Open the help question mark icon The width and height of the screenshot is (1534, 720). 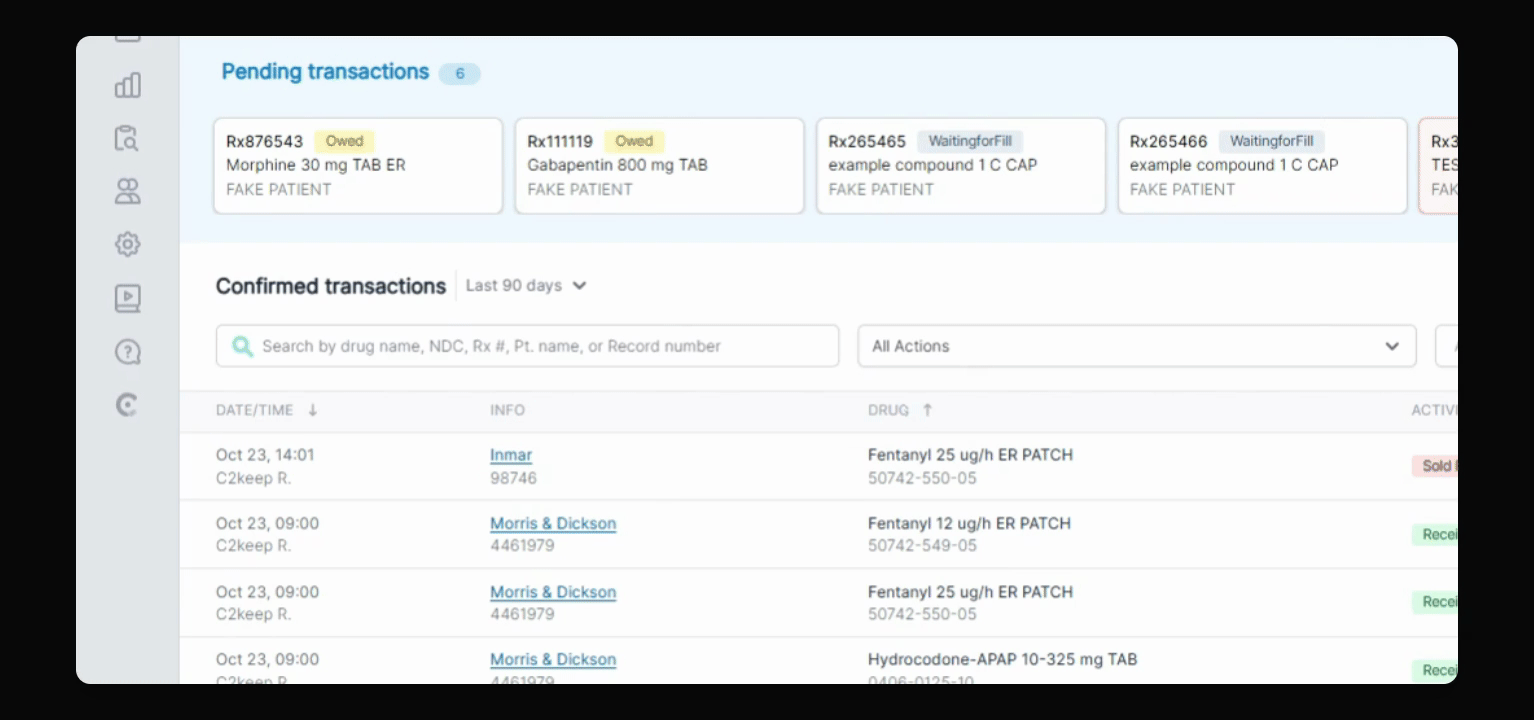tap(128, 352)
